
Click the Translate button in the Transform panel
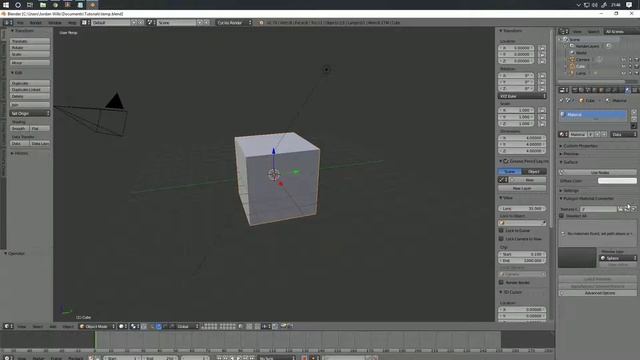pyautogui.click(x=30, y=41)
